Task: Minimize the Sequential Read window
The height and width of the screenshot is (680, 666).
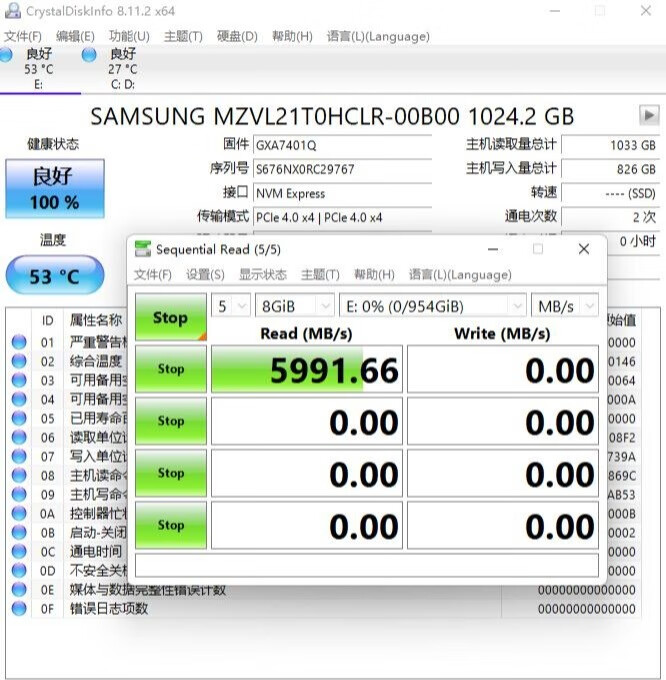Action: (493, 249)
